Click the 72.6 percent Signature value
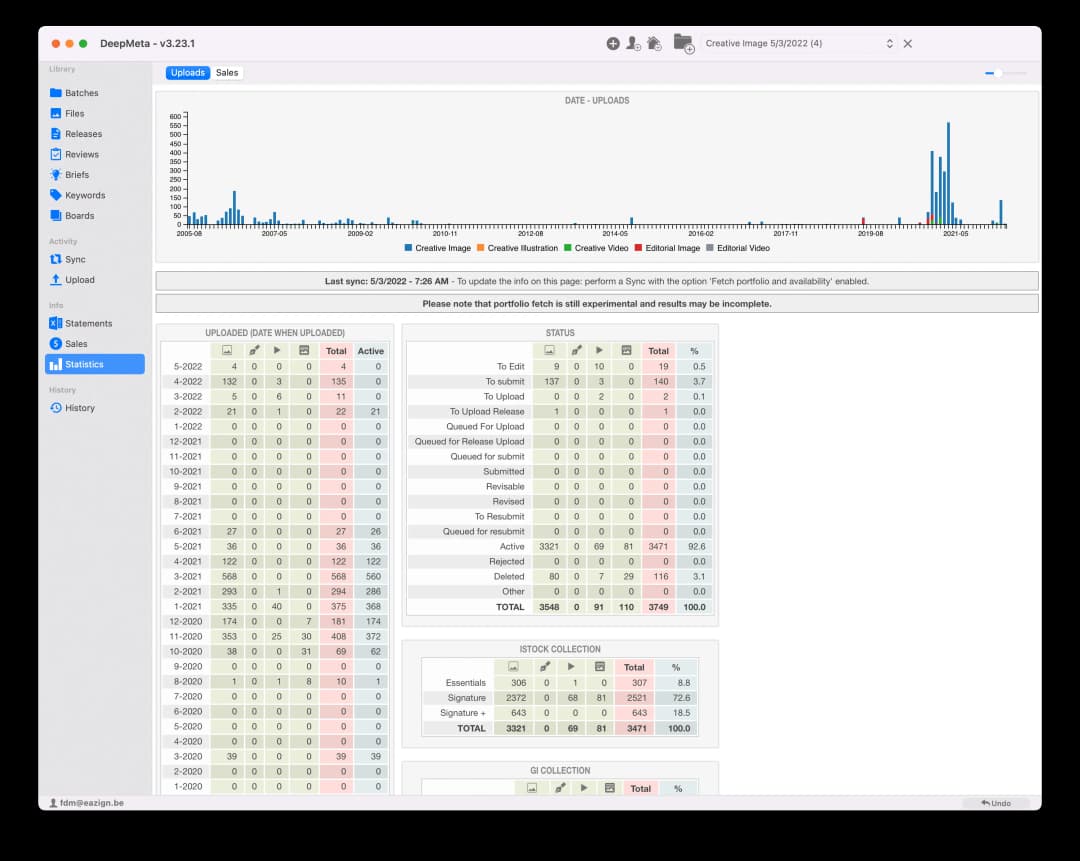The height and width of the screenshot is (861, 1080). click(681, 698)
